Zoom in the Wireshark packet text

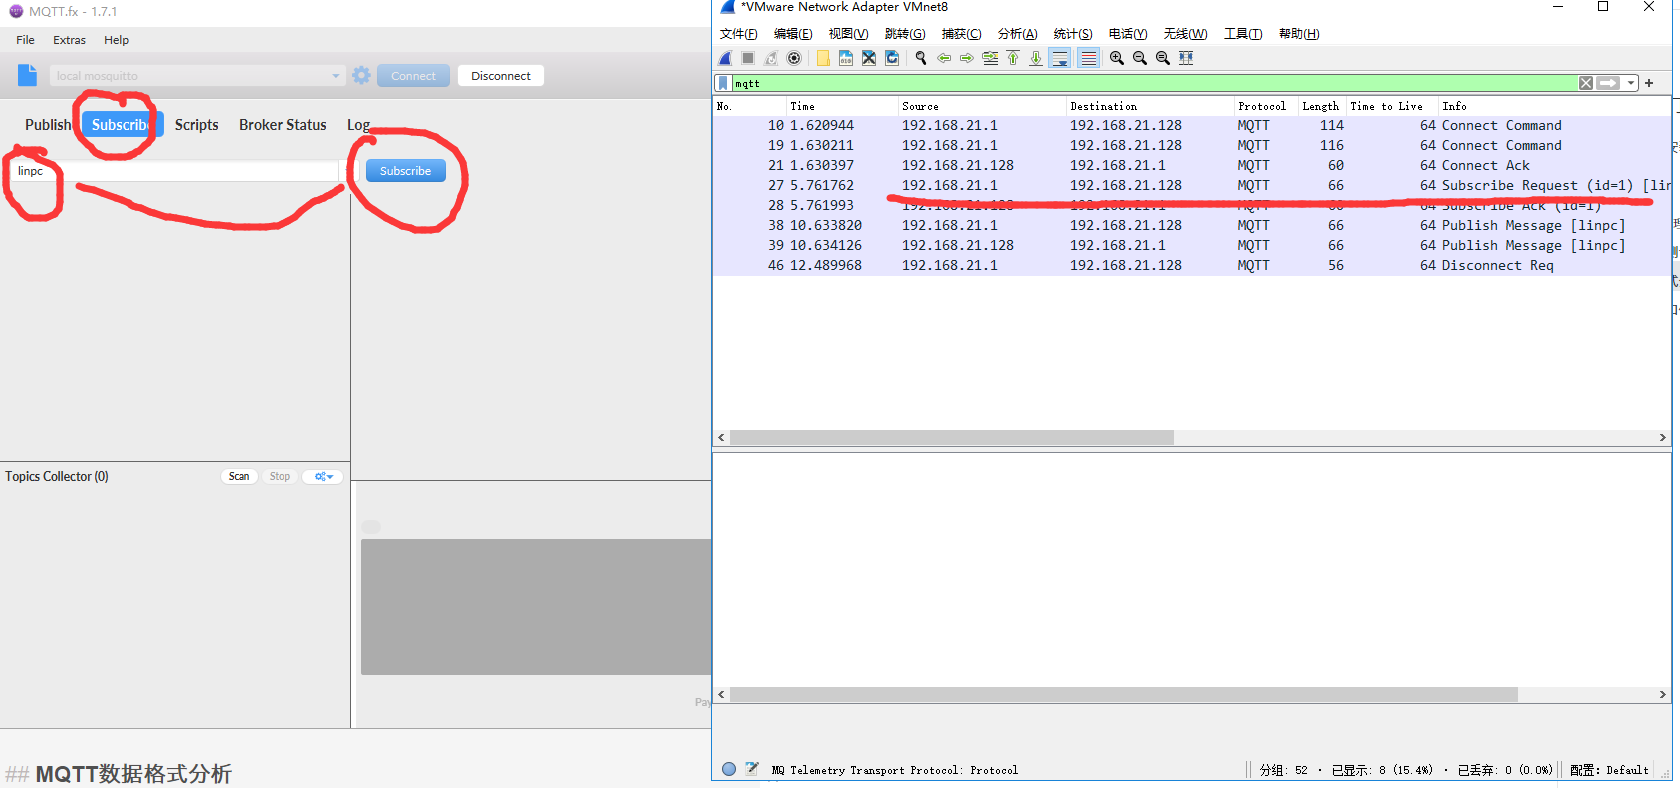[x=1117, y=58]
